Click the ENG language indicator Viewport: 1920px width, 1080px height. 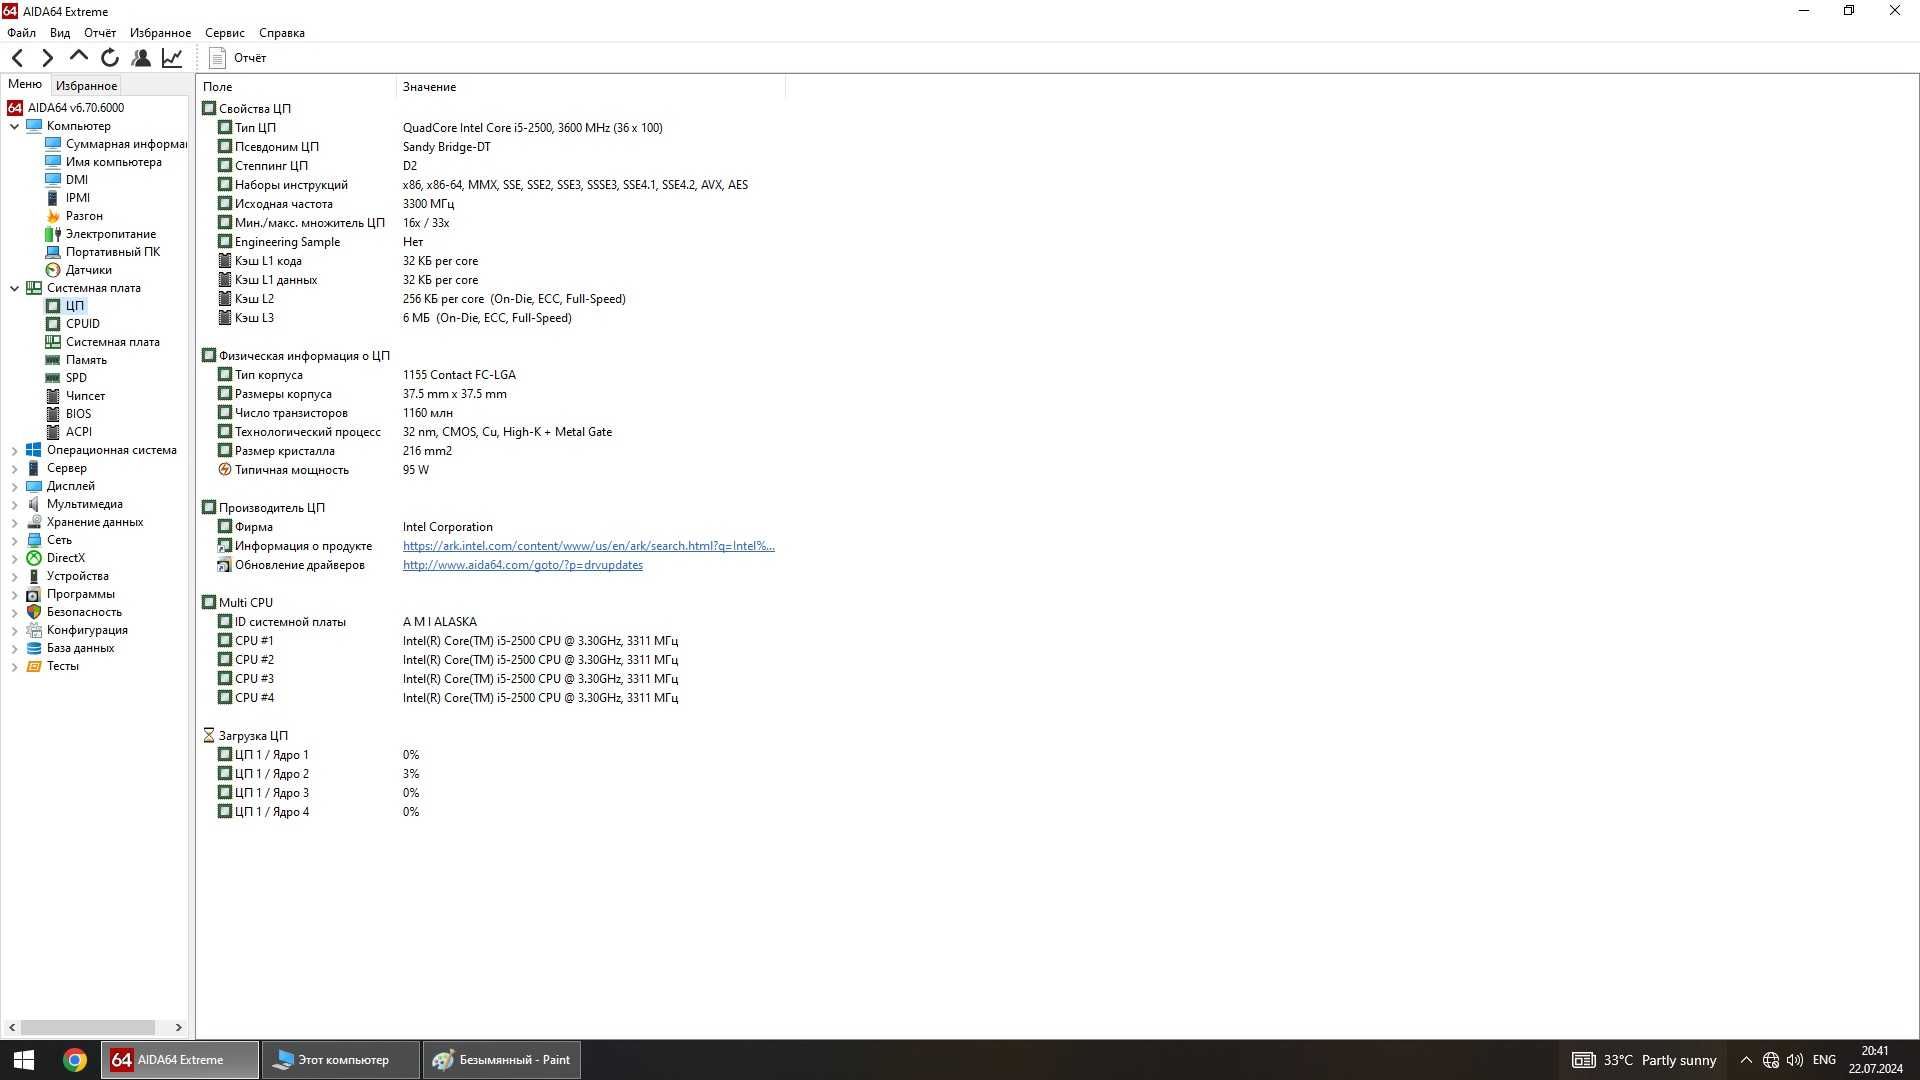(x=1824, y=1060)
